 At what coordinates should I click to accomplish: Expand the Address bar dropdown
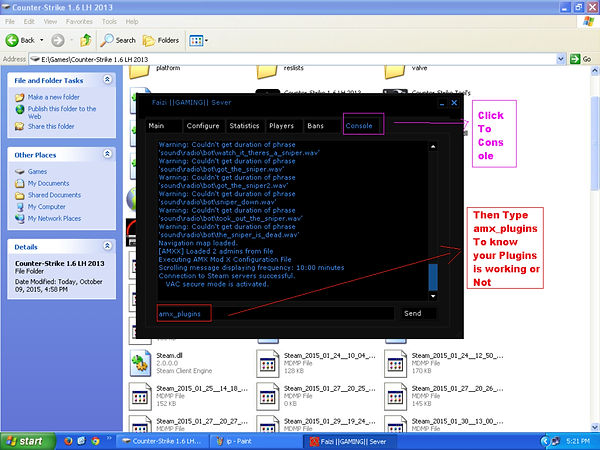pyautogui.click(x=561, y=59)
